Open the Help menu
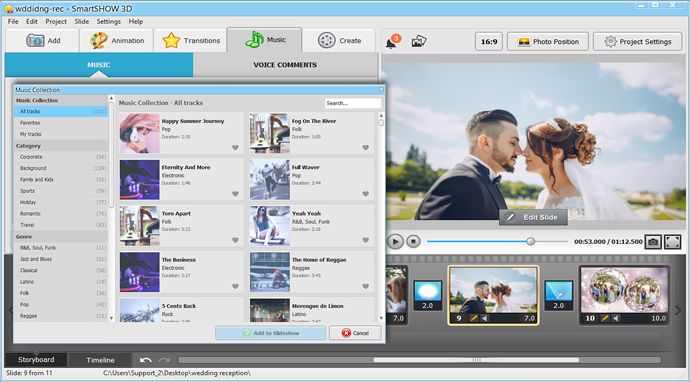 pos(136,21)
